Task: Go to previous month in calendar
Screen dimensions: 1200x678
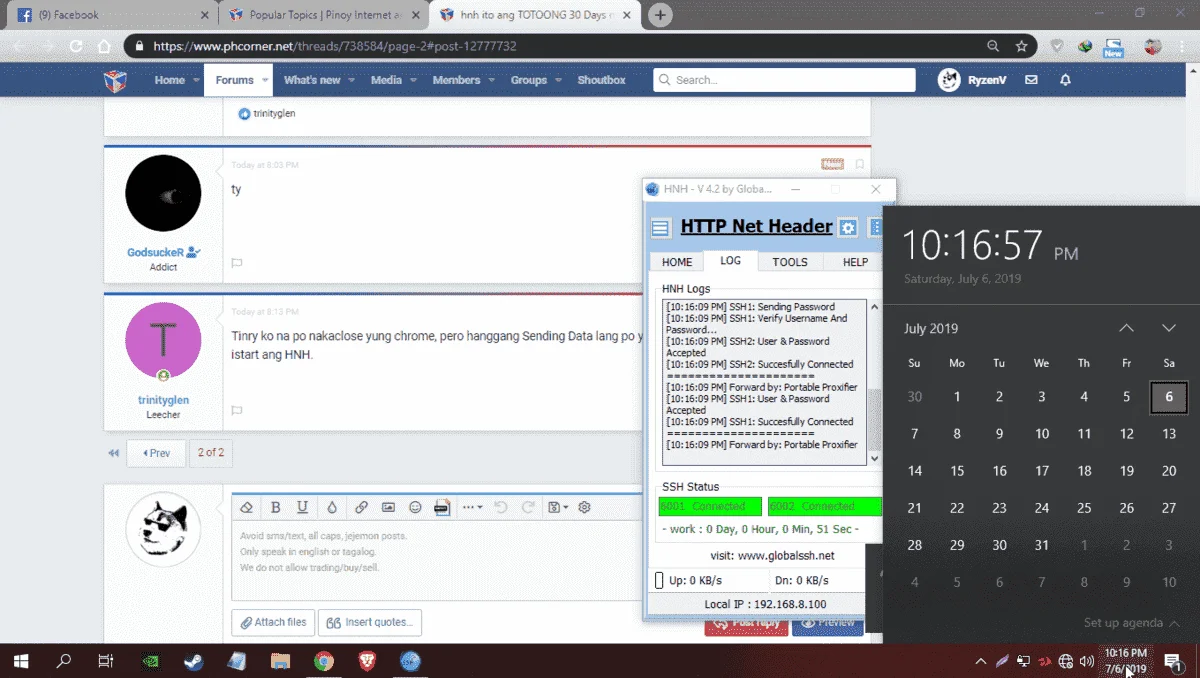Action: [1126, 328]
